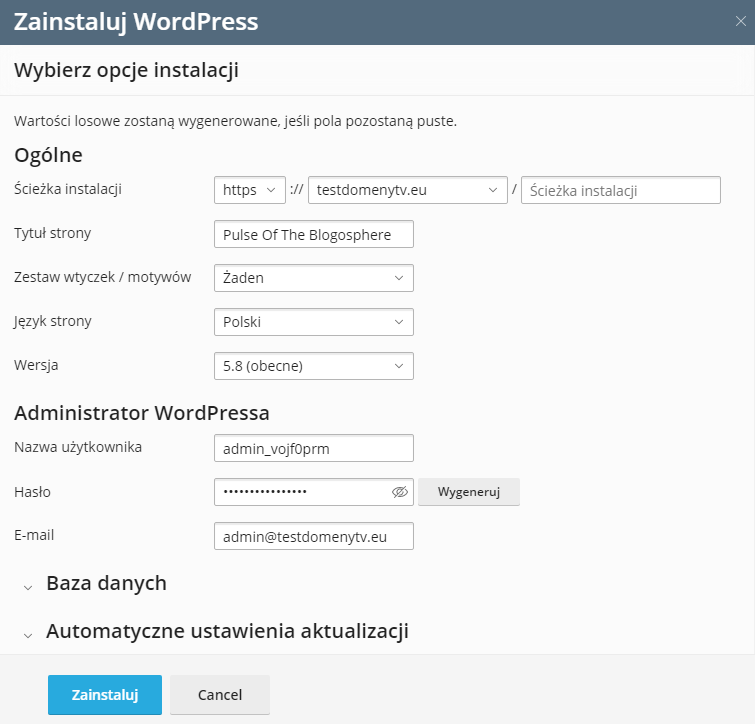Toggle password visibility eye icon

[x=400, y=491]
